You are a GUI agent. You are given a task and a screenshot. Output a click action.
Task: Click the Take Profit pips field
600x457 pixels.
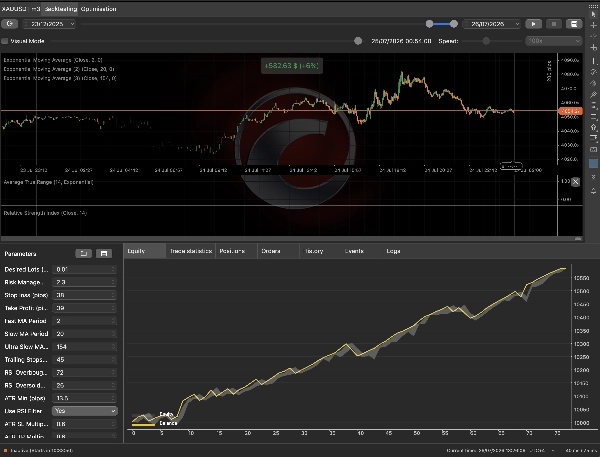(x=84, y=308)
